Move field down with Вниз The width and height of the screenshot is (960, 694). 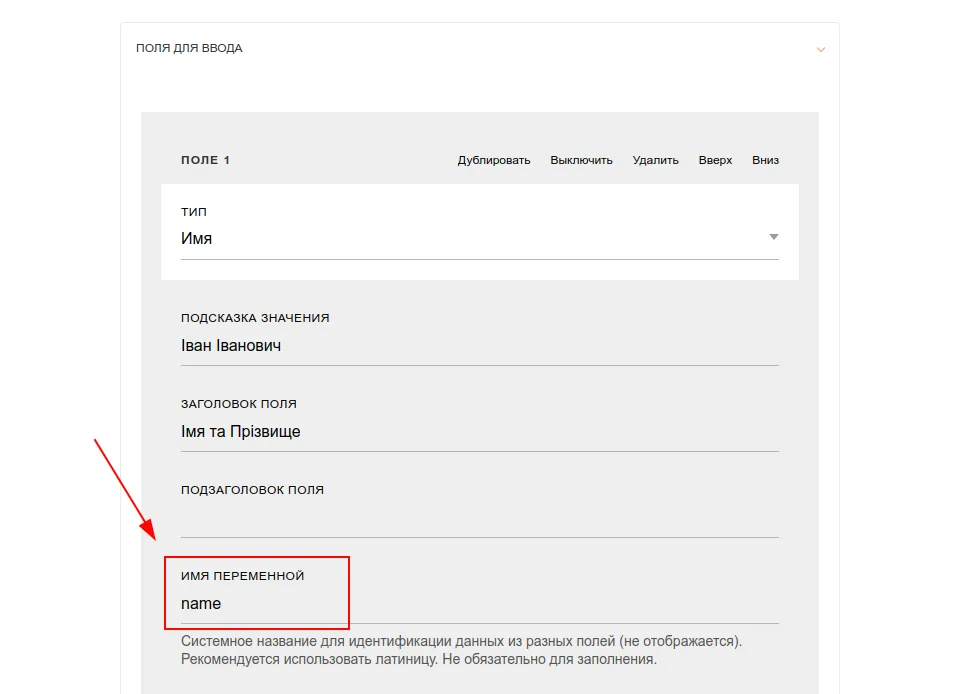coord(765,160)
